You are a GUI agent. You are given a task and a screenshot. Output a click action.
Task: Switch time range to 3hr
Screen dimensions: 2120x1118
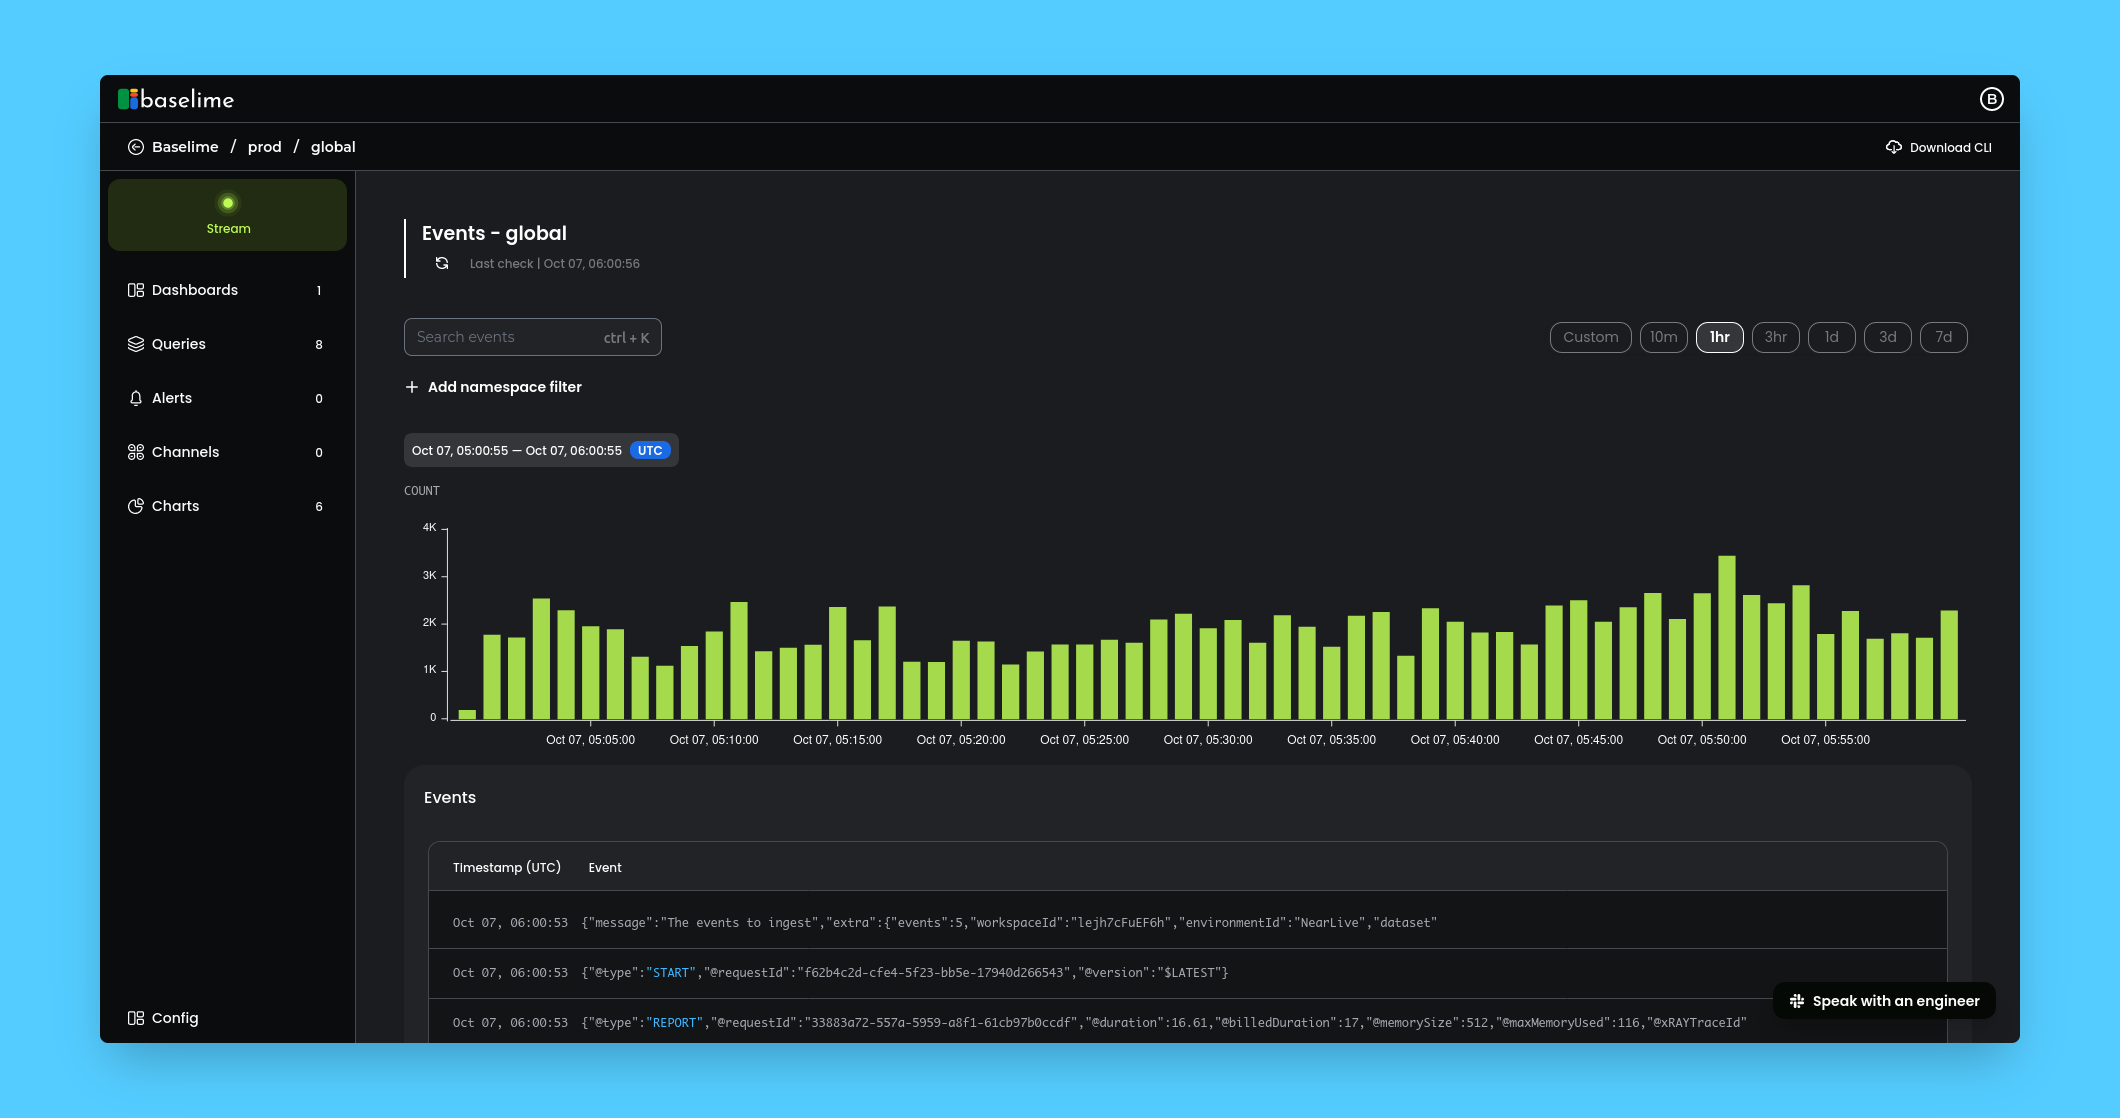click(x=1775, y=337)
